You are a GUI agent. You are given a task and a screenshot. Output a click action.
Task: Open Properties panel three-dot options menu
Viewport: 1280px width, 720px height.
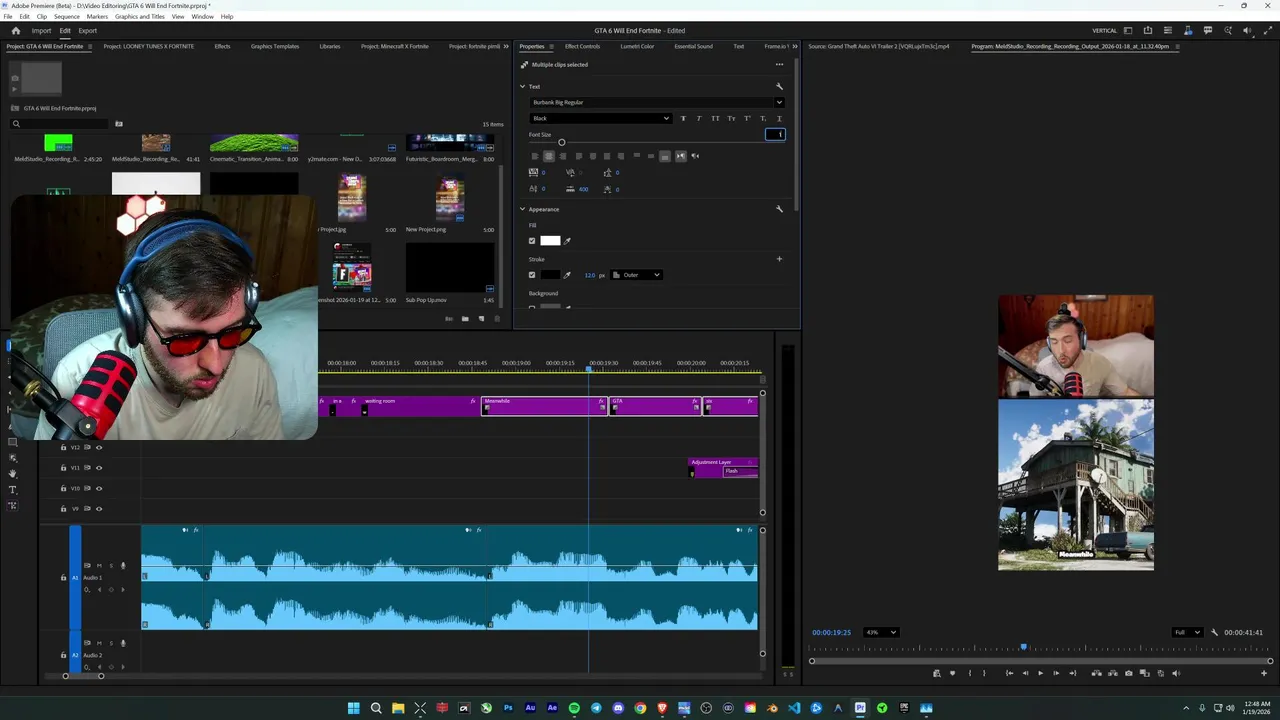tap(779, 65)
